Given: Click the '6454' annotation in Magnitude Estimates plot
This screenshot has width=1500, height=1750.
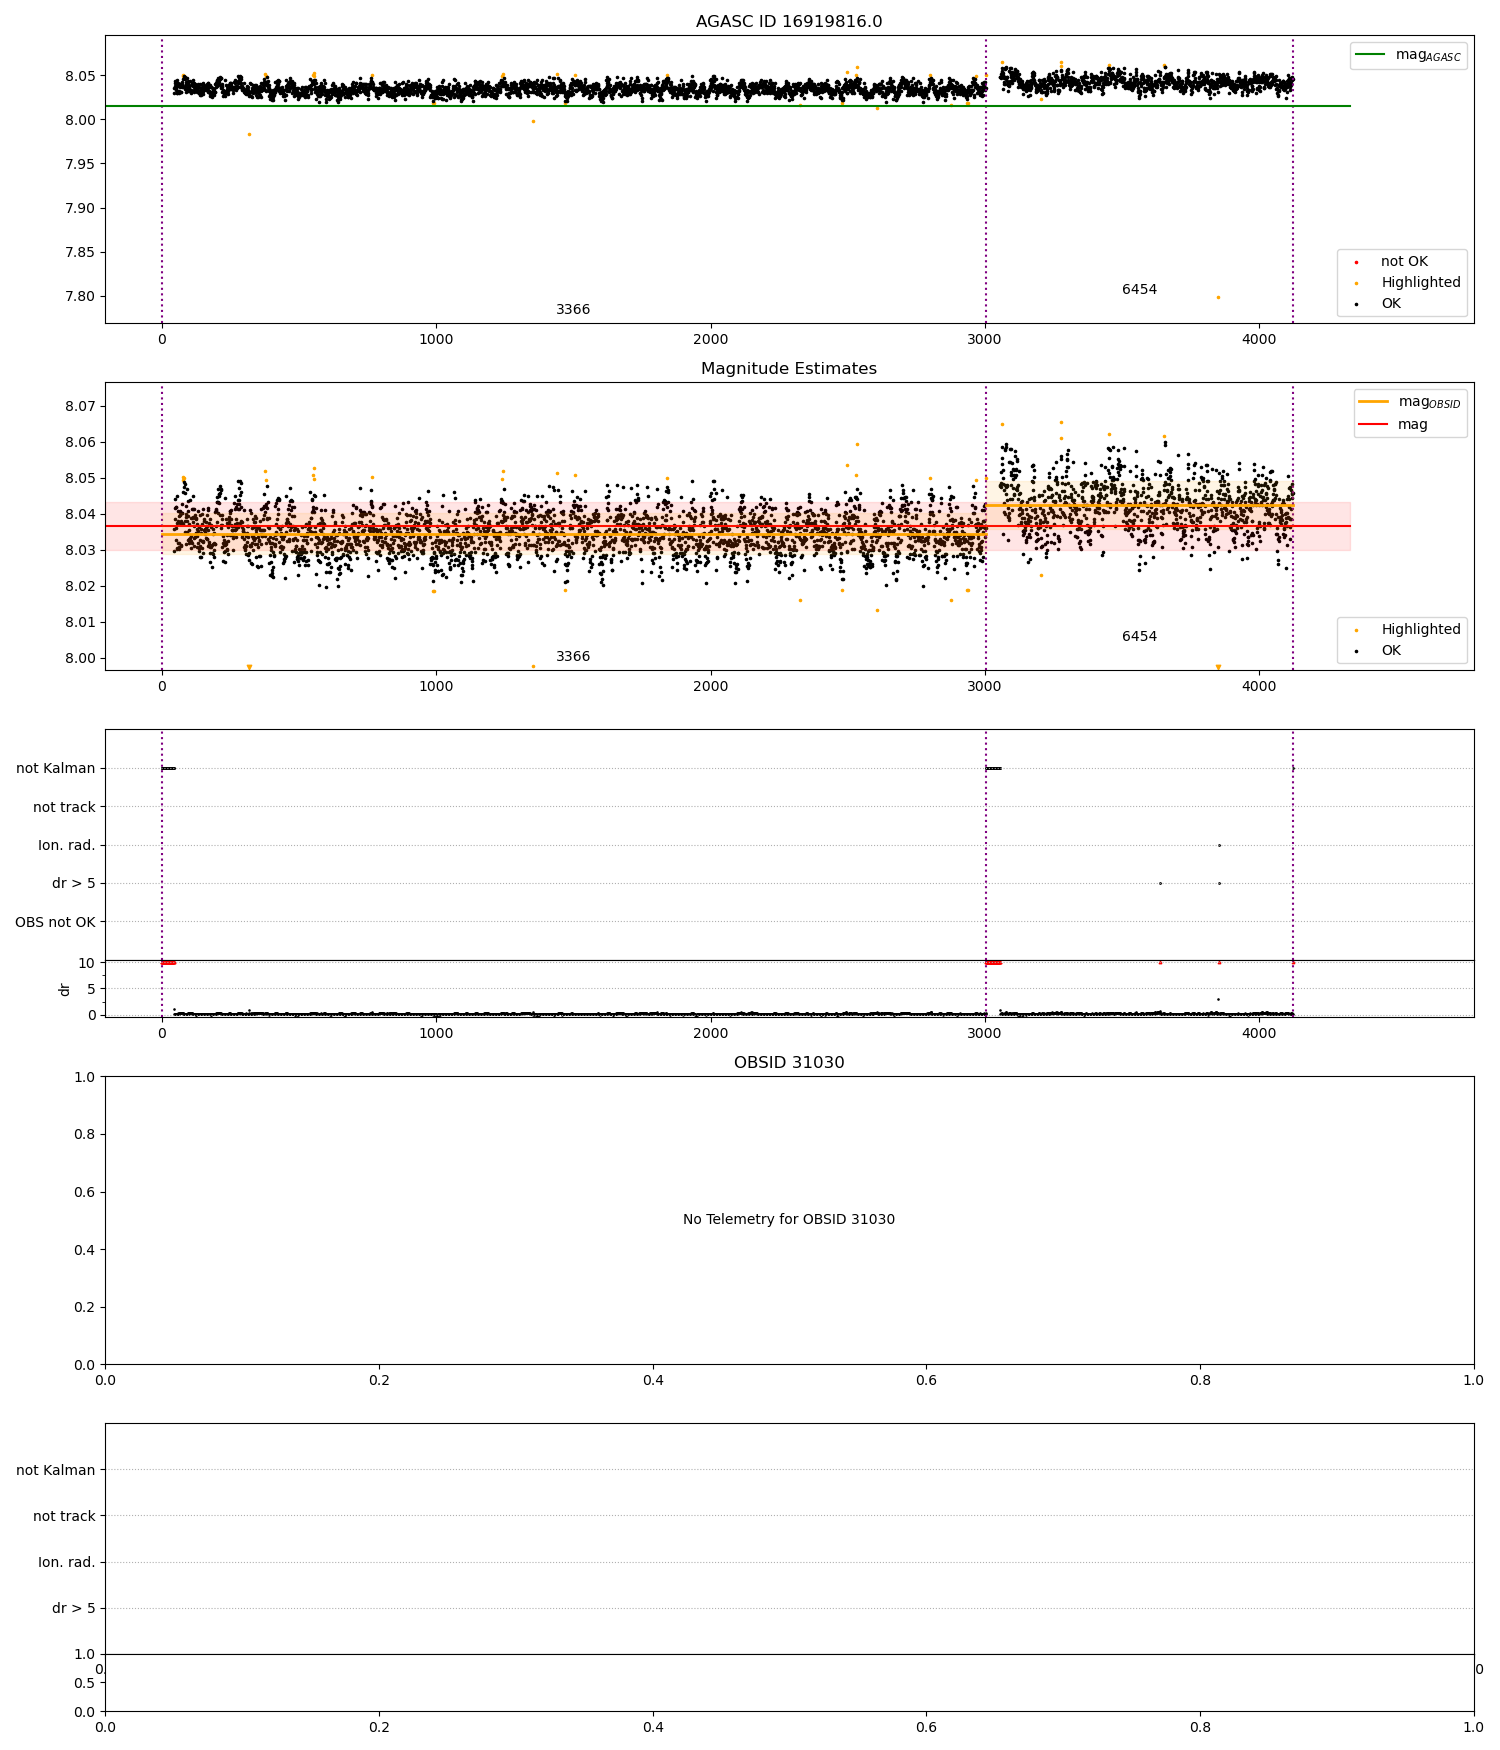Looking at the screenshot, I should coord(1139,637).
